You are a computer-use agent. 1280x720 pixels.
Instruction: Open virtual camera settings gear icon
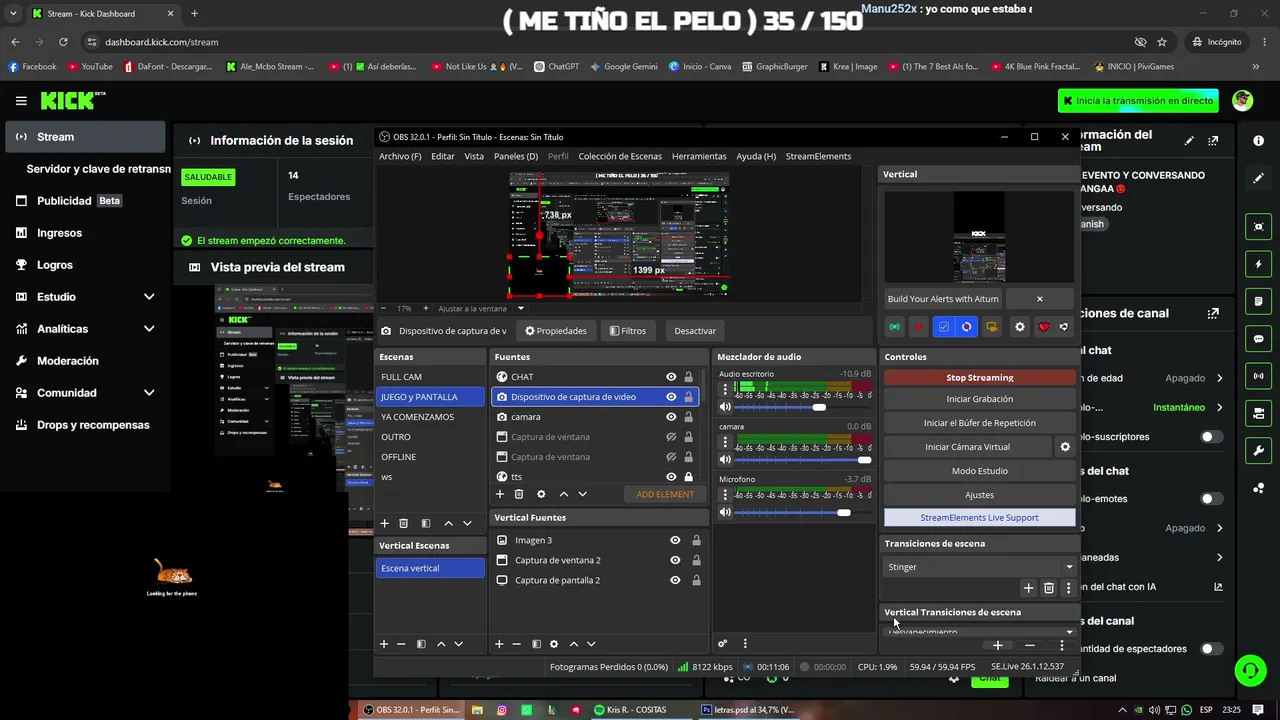(x=1065, y=447)
